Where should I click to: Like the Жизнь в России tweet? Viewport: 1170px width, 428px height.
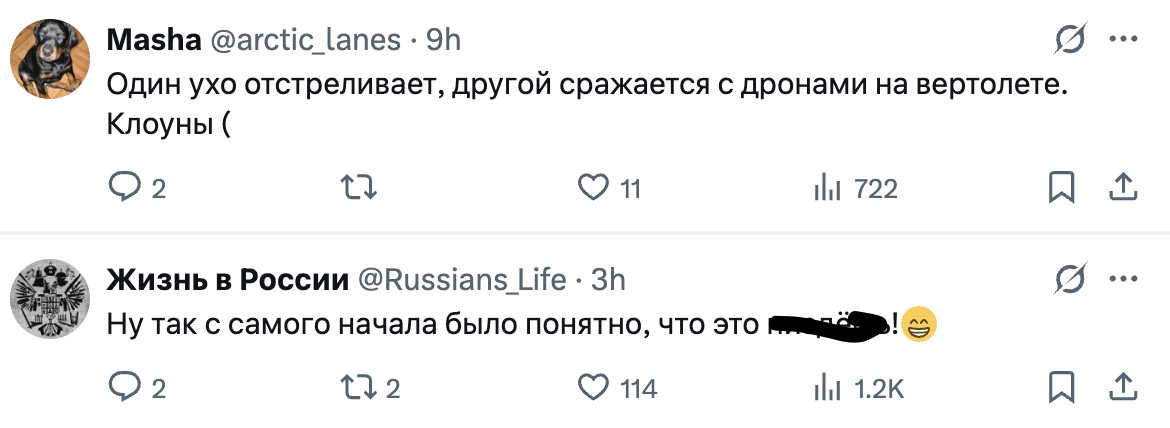click(595, 387)
